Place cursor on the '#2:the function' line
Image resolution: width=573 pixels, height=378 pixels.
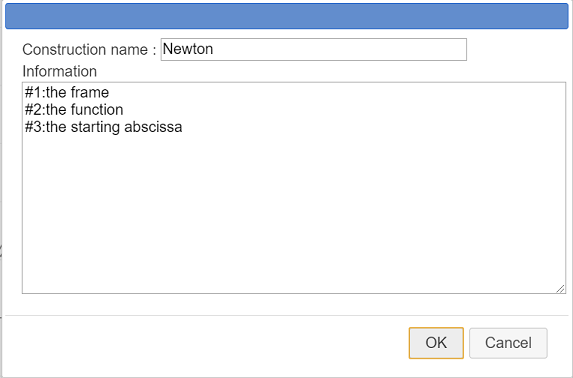[x=74, y=110]
